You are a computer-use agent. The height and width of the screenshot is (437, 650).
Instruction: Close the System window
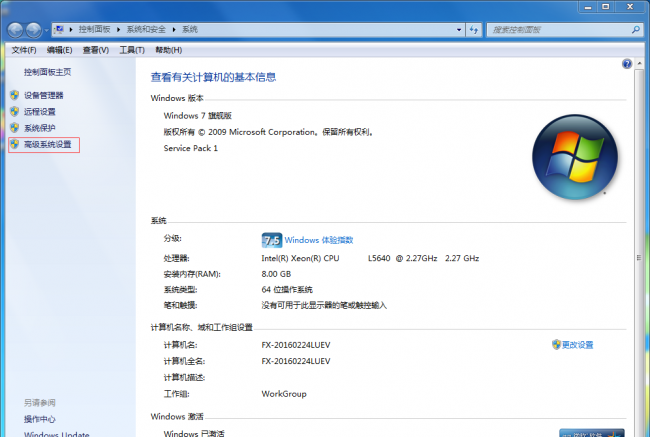pyautogui.click(x=630, y=7)
